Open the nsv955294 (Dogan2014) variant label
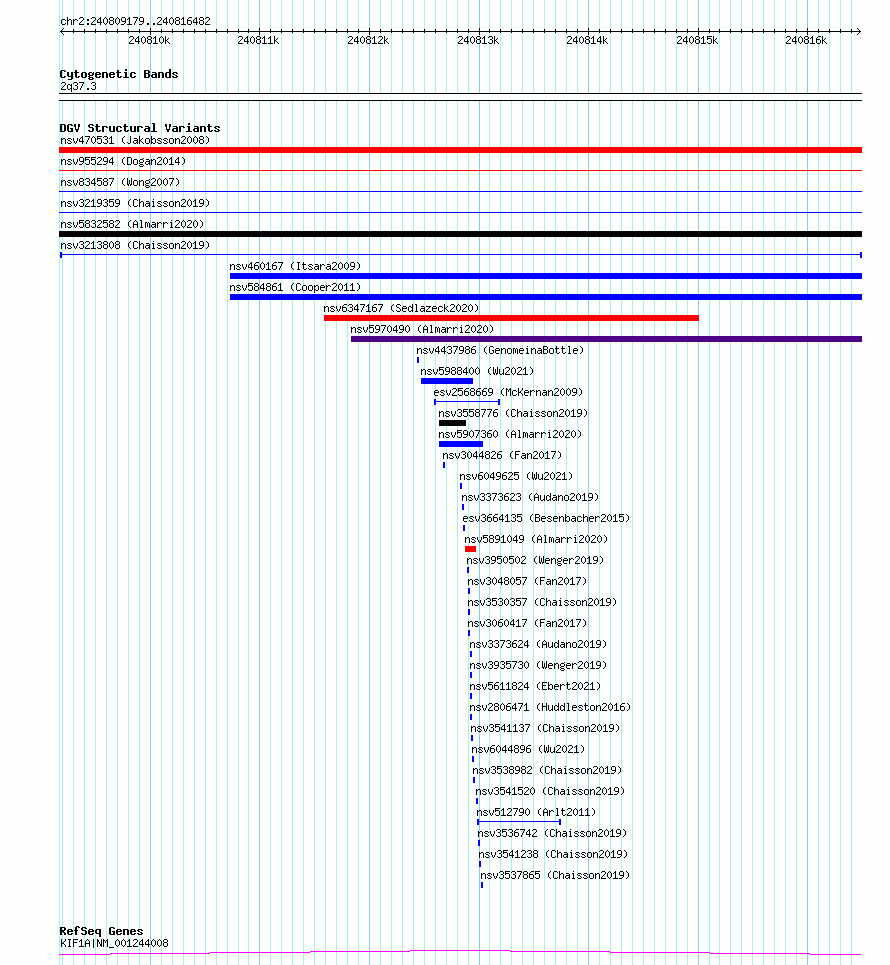 point(123,161)
